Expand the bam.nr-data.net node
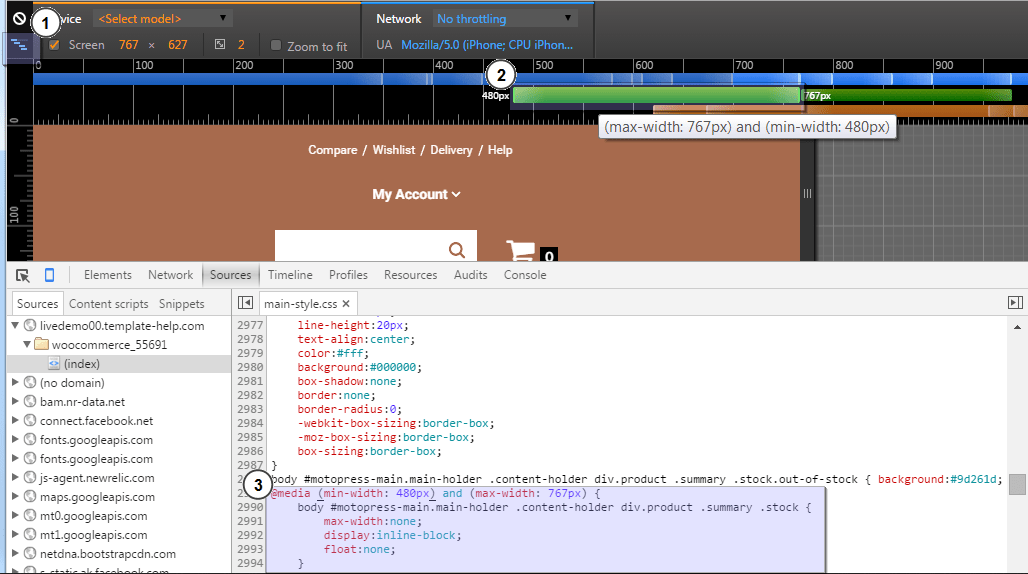 15,401
